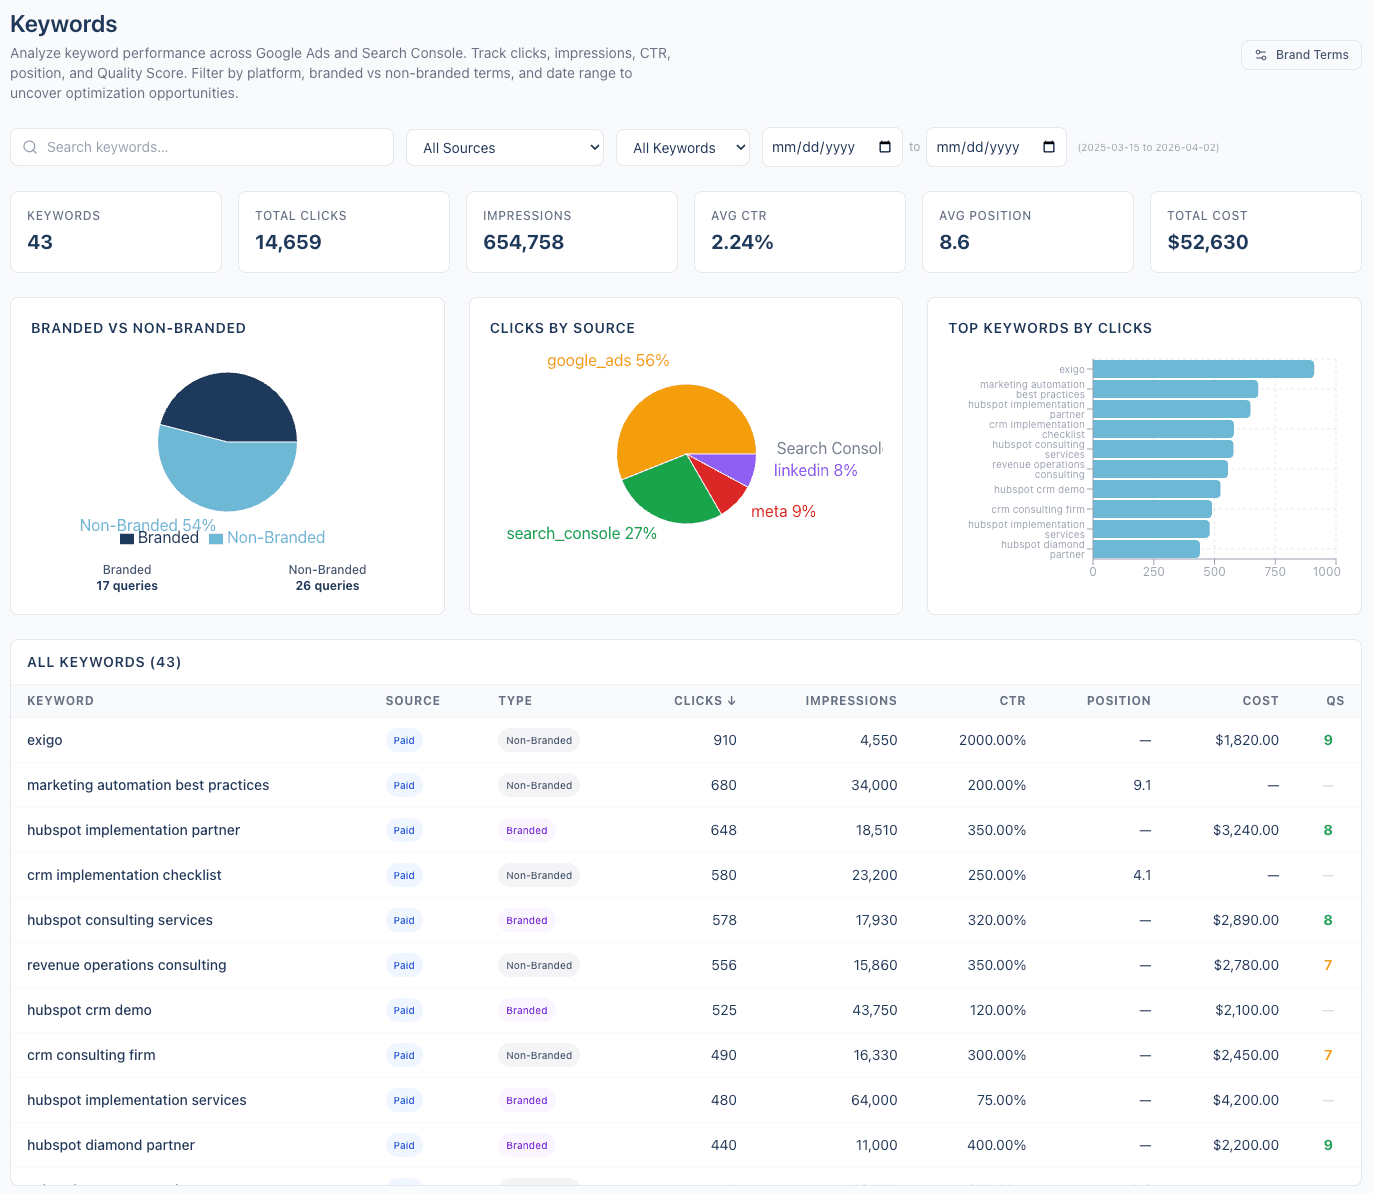
Task: Open the calendar icon on the end date field
Action: tap(1048, 147)
